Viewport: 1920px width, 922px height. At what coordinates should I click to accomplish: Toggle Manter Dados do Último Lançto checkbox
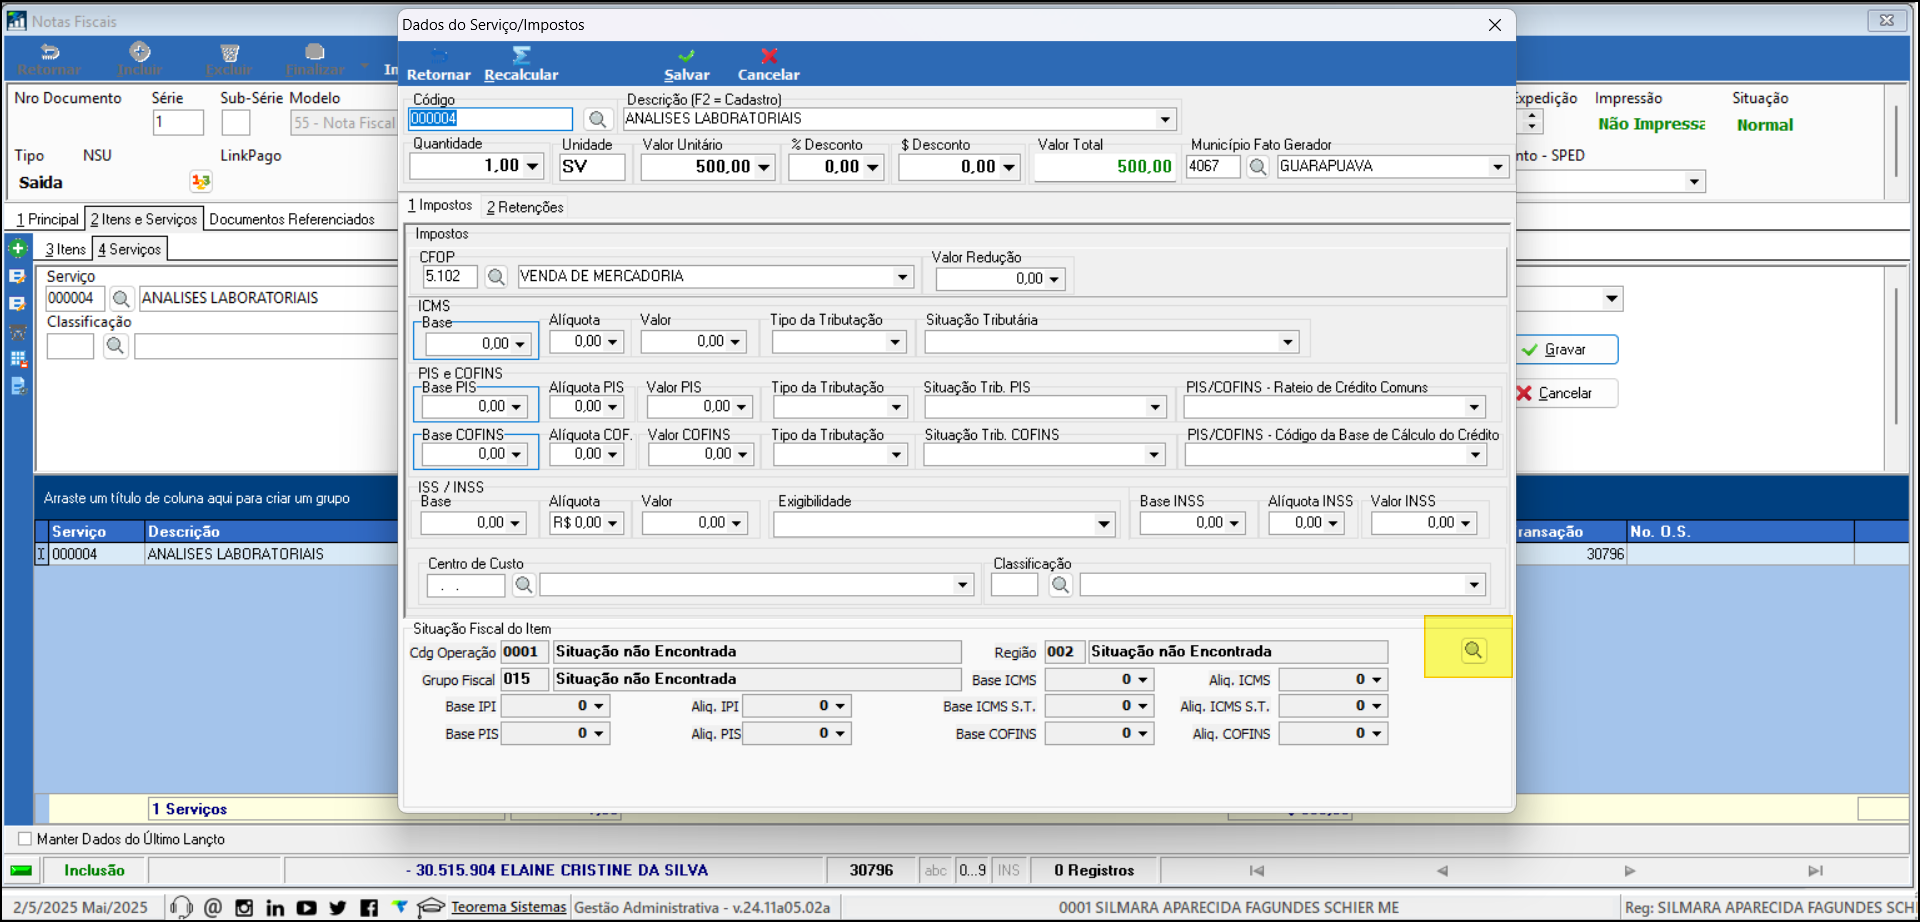click(25, 839)
